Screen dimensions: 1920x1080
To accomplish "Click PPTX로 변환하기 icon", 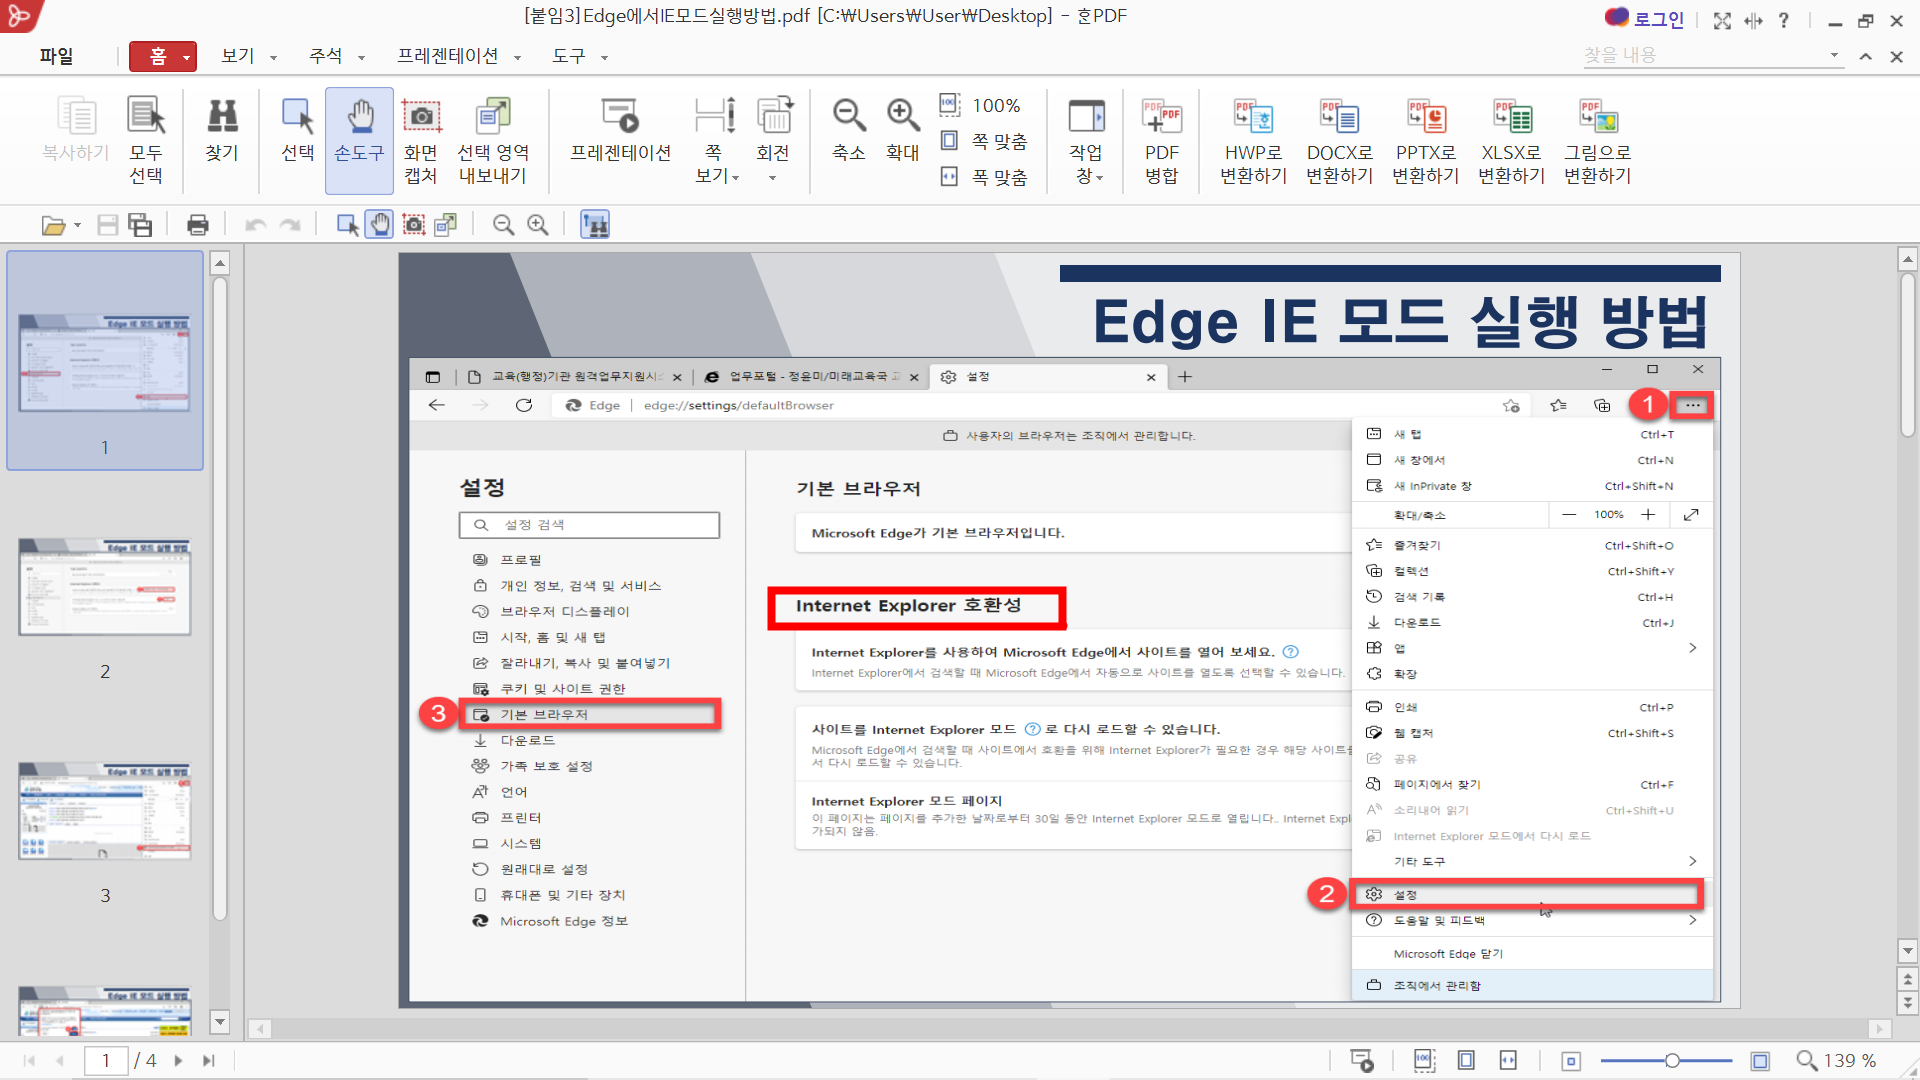I will click(1425, 140).
